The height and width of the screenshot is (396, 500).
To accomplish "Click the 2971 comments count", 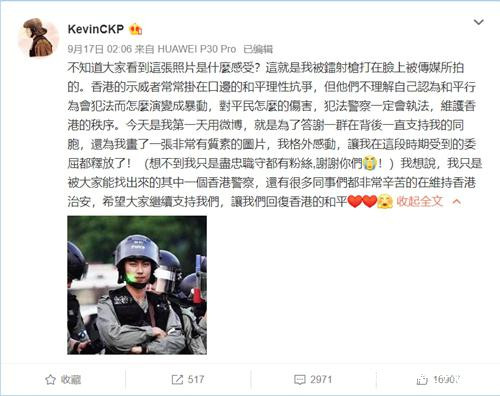I will (321, 379).
